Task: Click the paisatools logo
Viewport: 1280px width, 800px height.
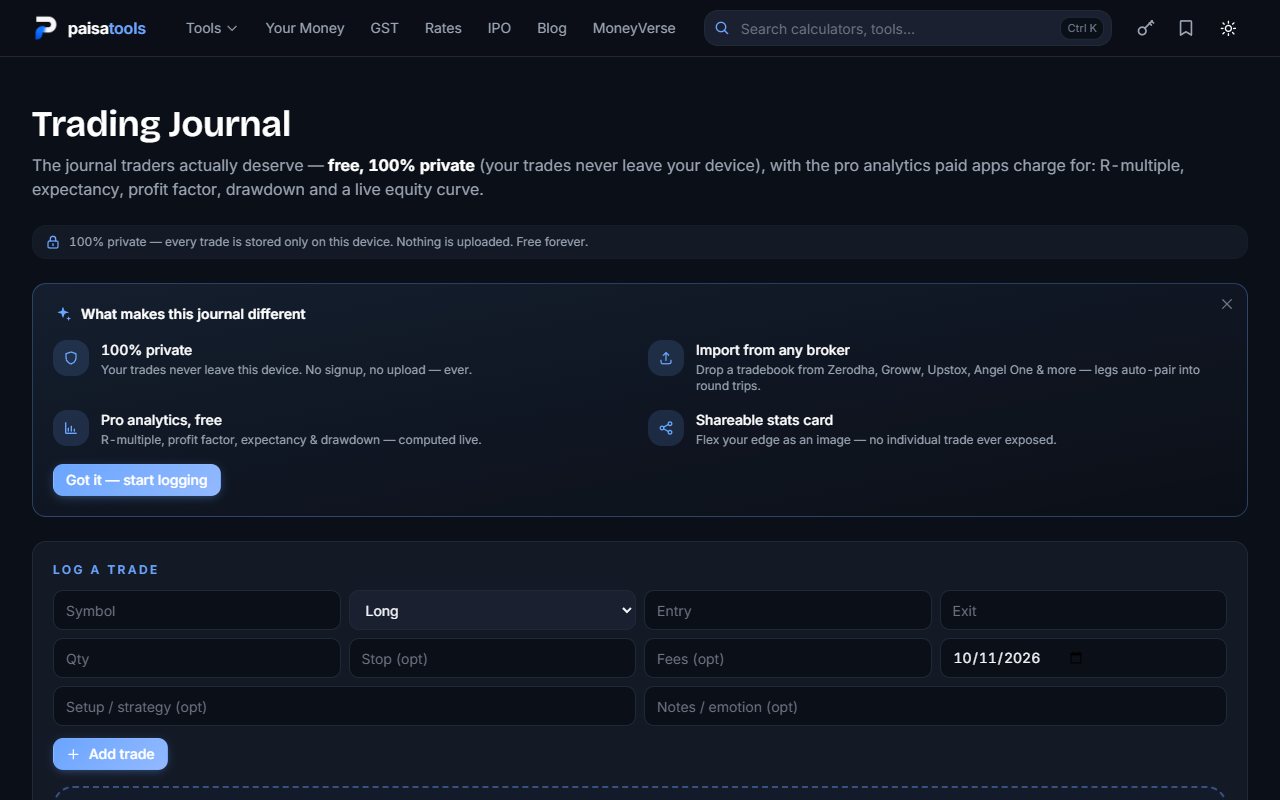Action: tap(90, 28)
